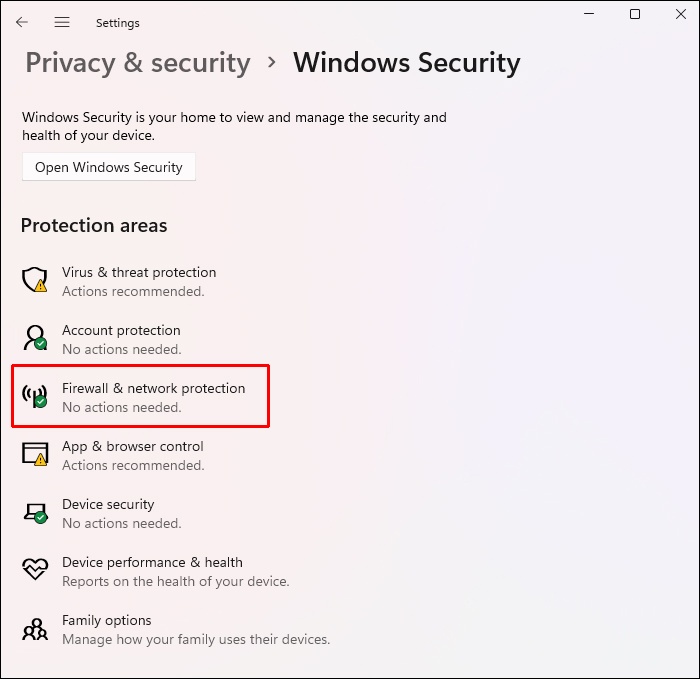This screenshot has height=679, width=700.
Task: Click the Device security laptop icon
Action: pyautogui.click(x=35, y=512)
